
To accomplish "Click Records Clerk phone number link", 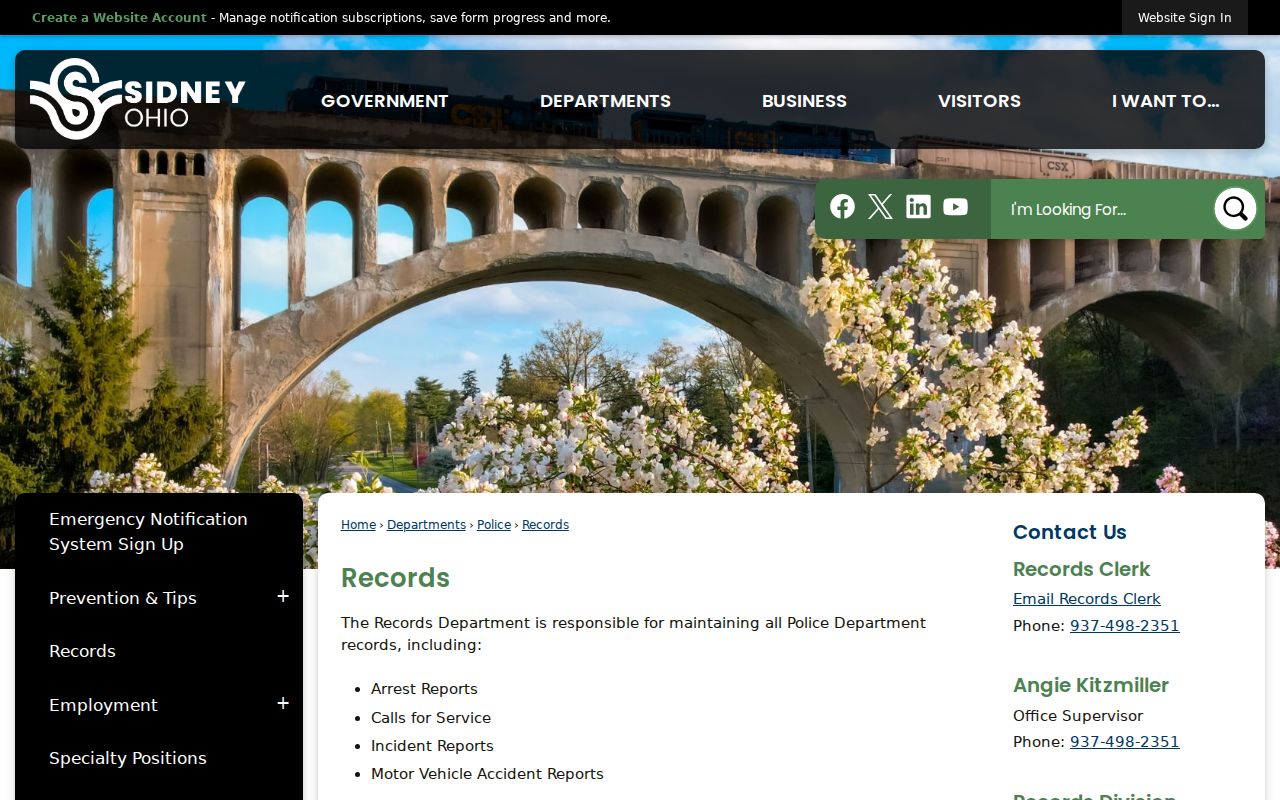I will 1124,626.
